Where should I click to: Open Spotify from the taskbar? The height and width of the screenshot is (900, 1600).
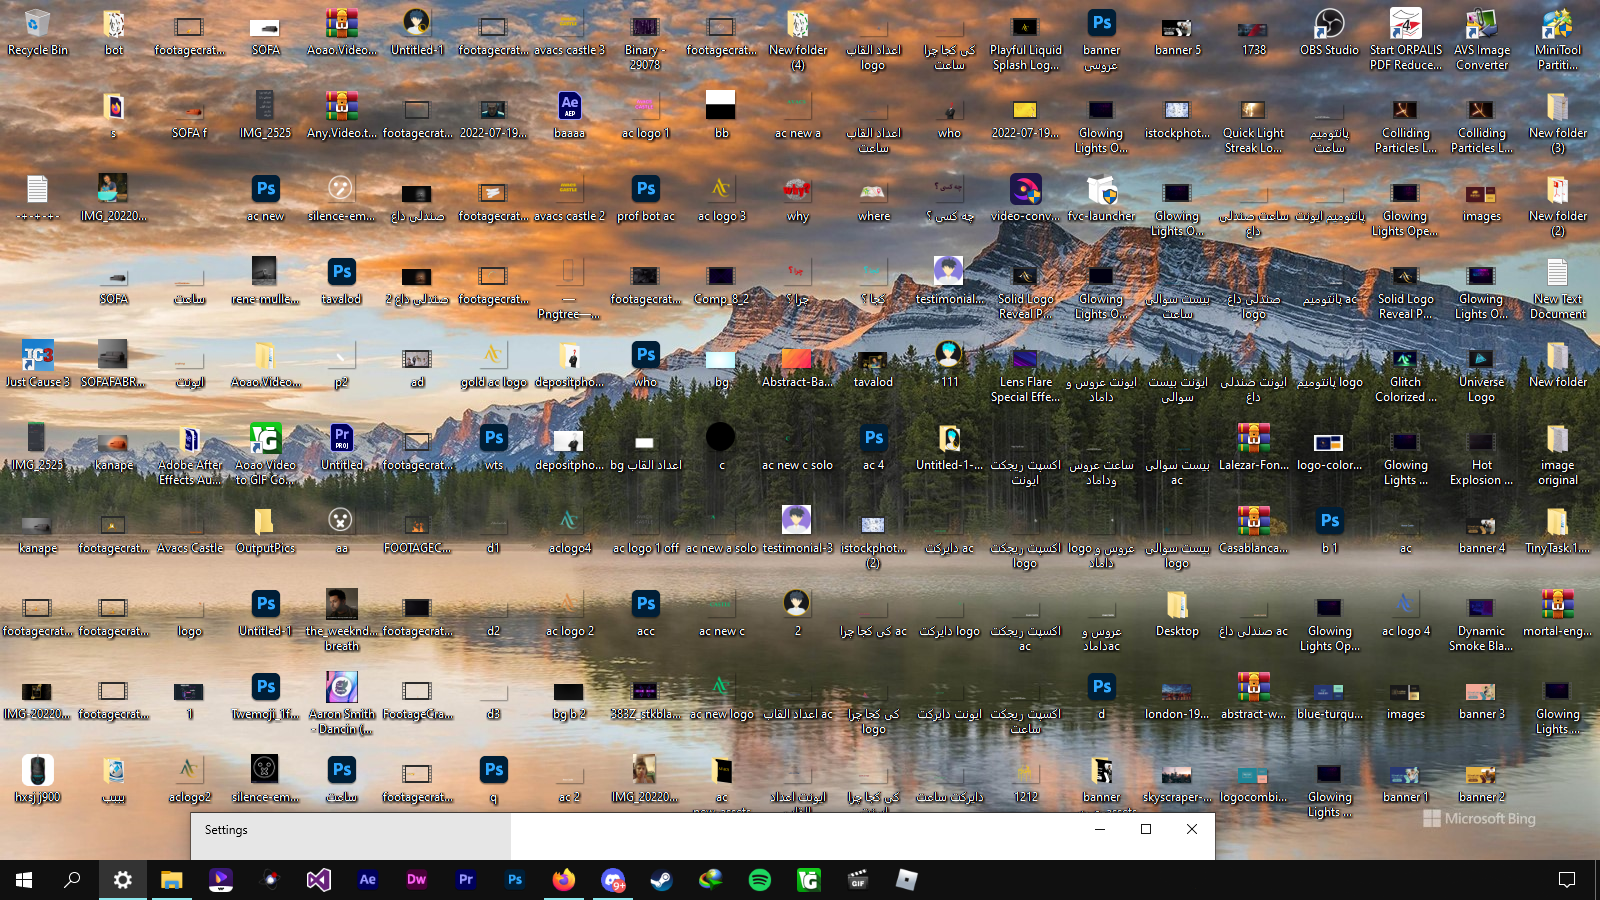[x=760, y=880]
